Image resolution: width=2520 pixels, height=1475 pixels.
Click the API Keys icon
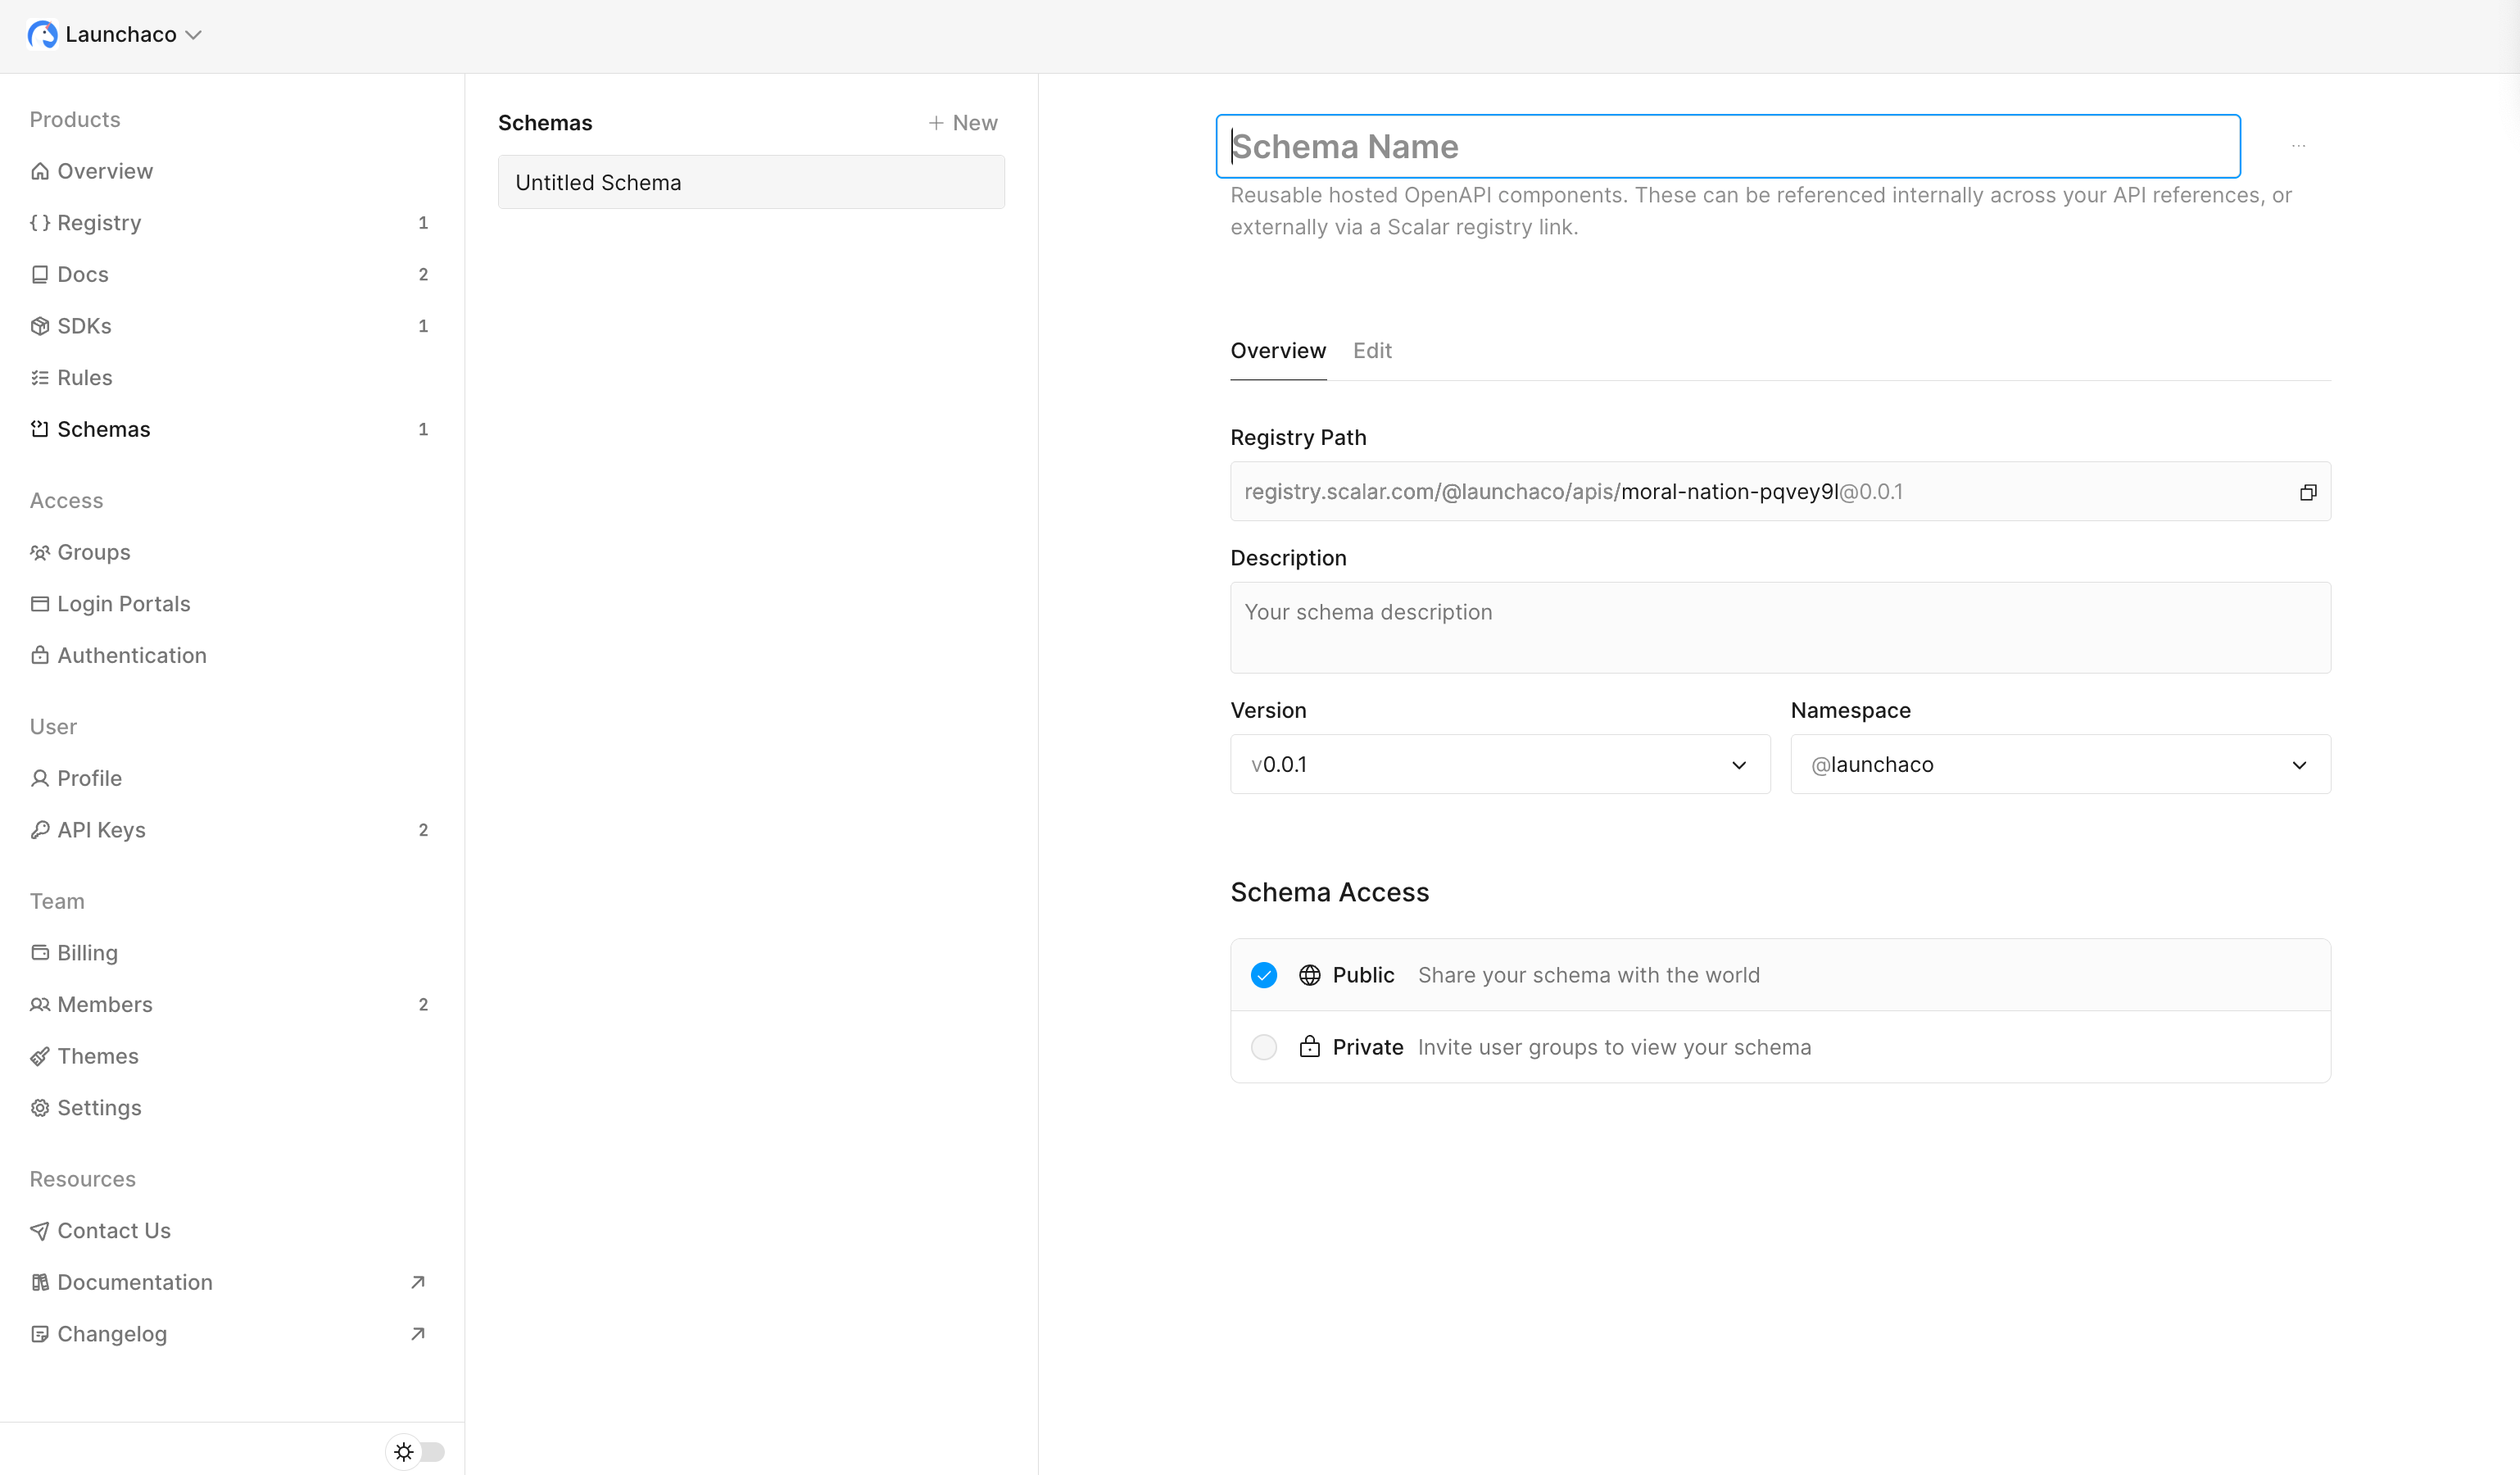coord(41,829)
